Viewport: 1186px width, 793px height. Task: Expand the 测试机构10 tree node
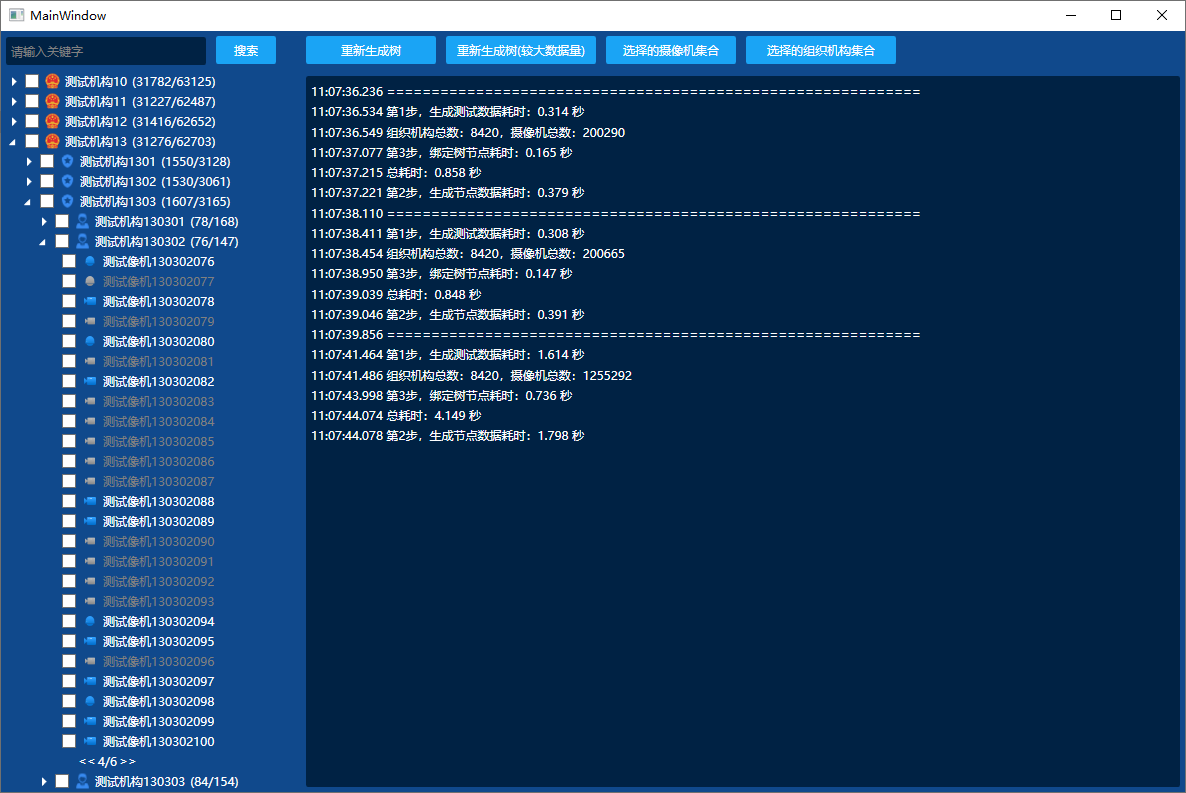14,81
